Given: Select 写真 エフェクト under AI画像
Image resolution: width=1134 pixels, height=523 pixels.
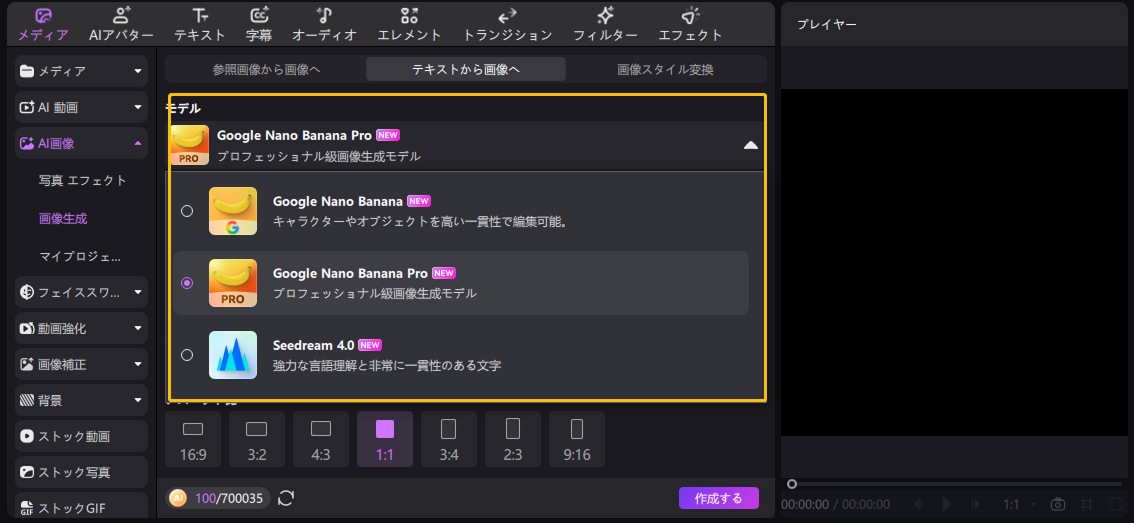Looking at the screenshot, I should tap(82, 180).
